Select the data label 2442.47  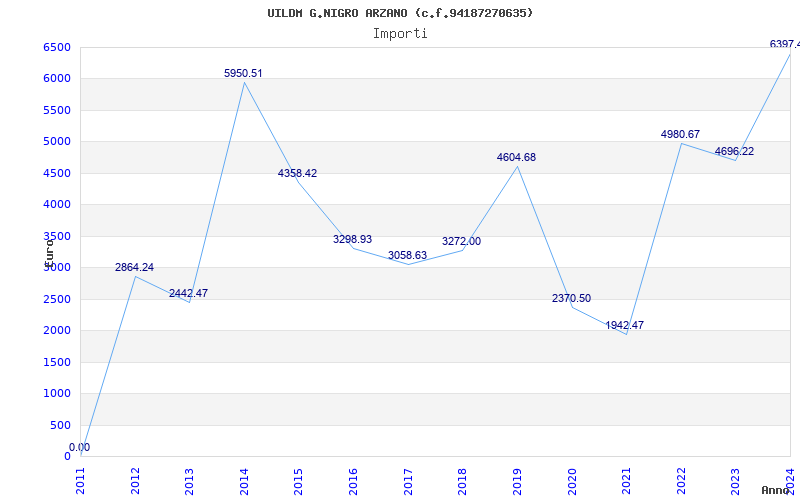coord(188,293)
